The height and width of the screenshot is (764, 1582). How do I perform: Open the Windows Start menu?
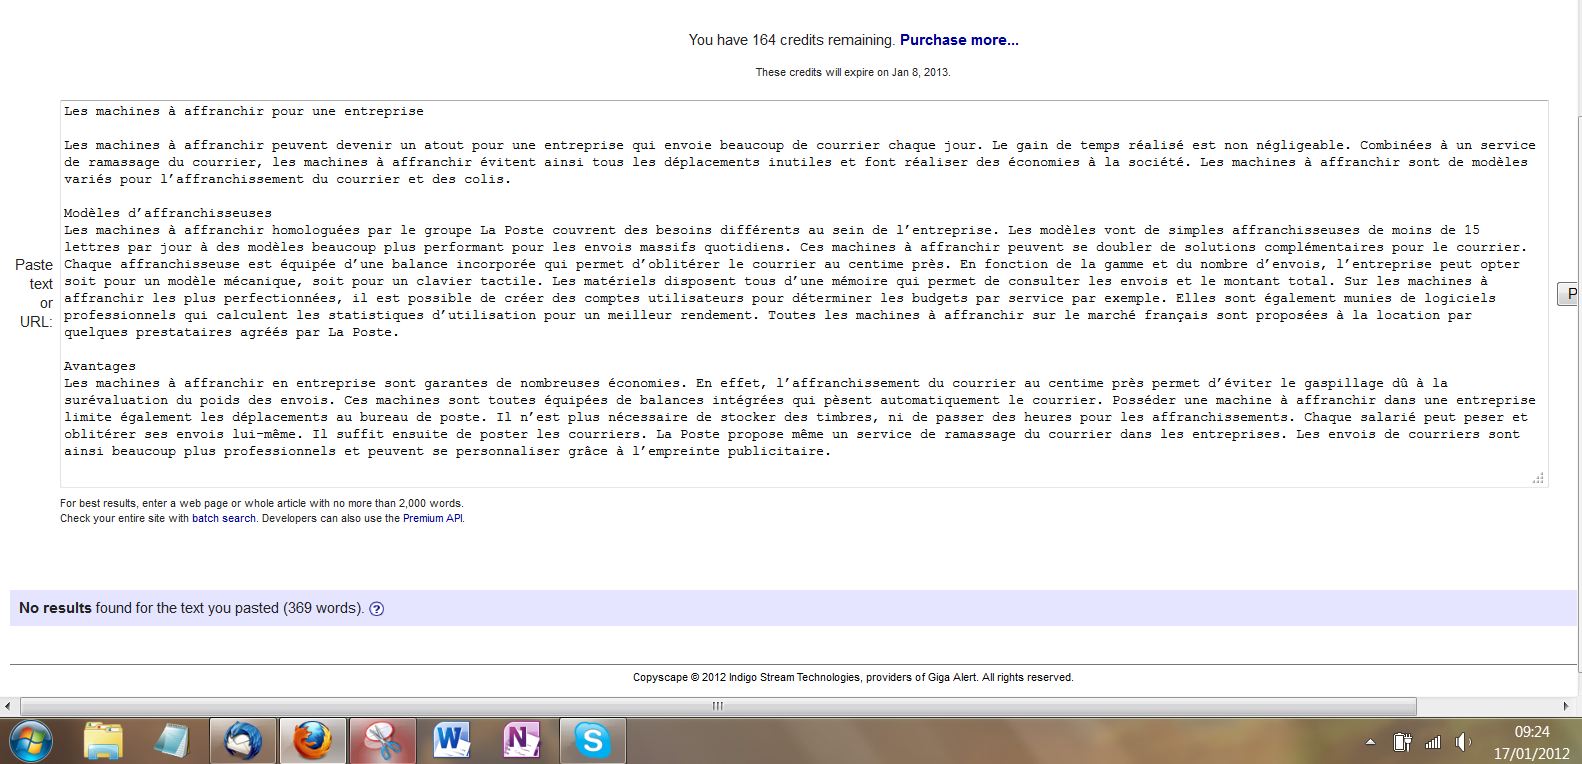tap(30, 741)
